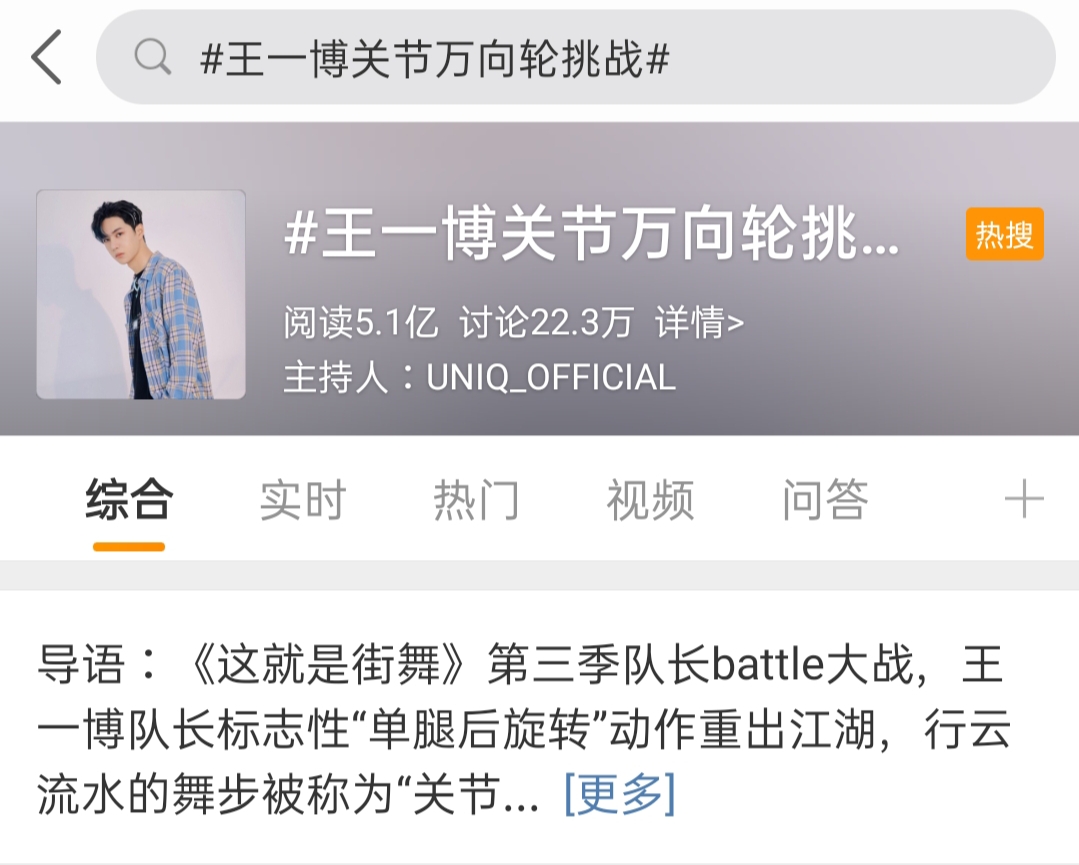Switch to the 热门 tab
1079x865 pixels.
[476, 500]
